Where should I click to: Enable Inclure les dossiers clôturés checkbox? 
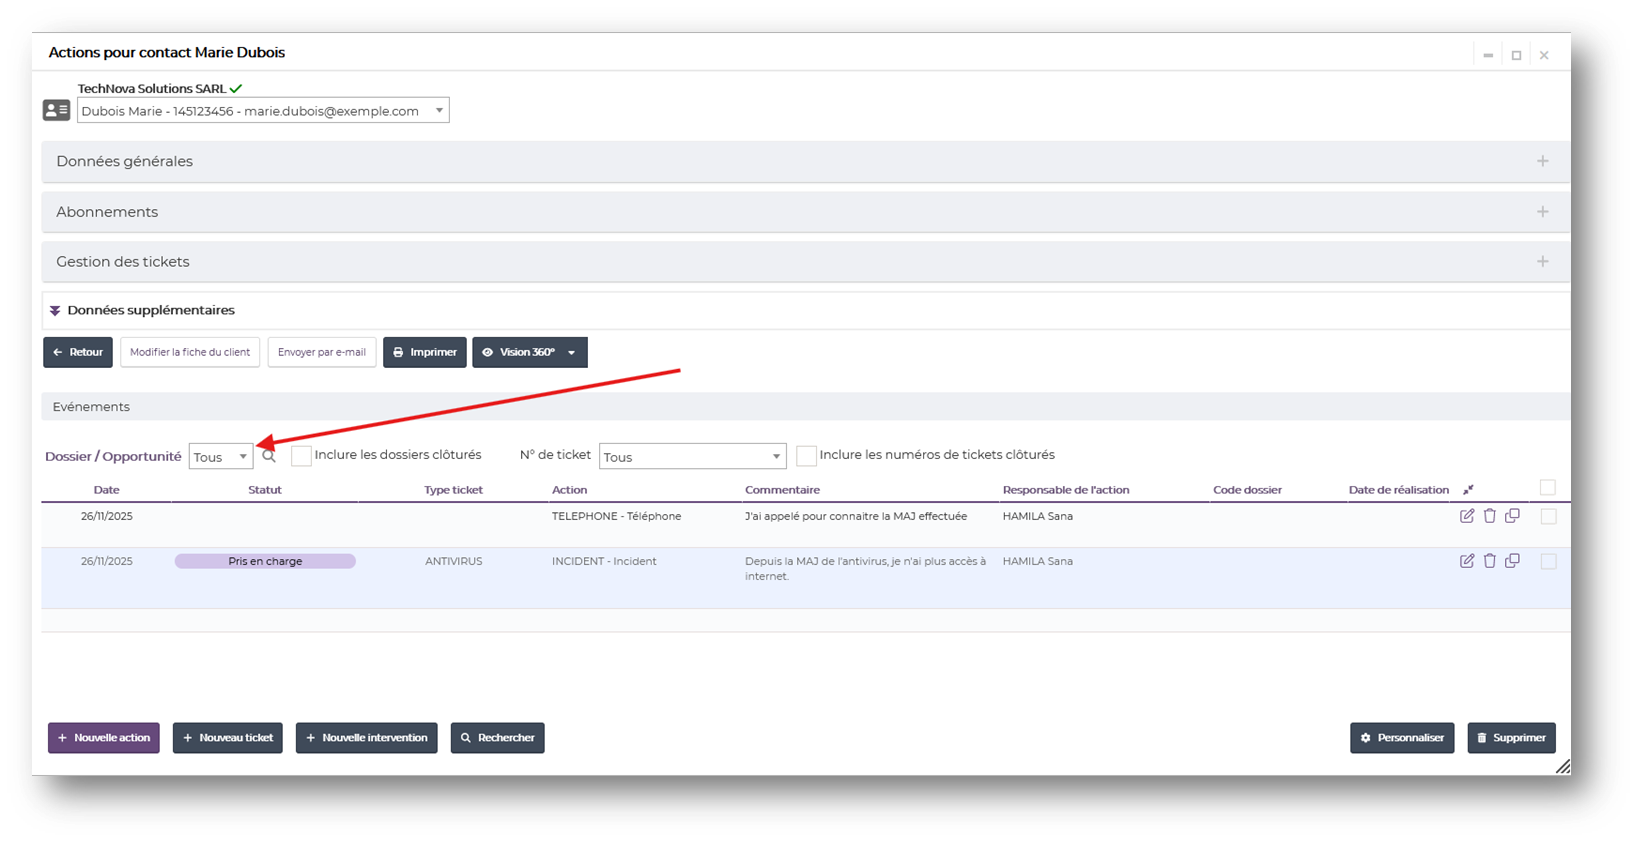[x=301, y=456]
